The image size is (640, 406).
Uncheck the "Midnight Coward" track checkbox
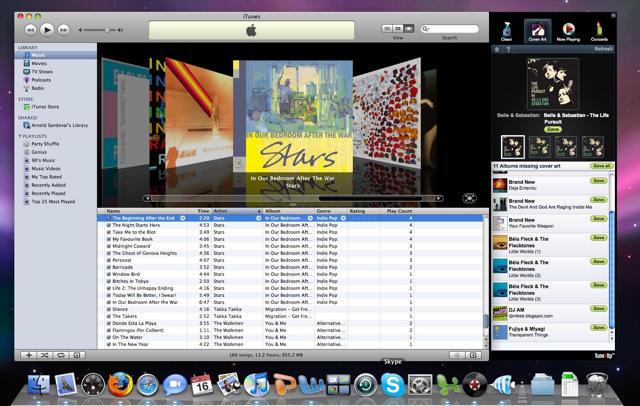[x=110, y=246]
